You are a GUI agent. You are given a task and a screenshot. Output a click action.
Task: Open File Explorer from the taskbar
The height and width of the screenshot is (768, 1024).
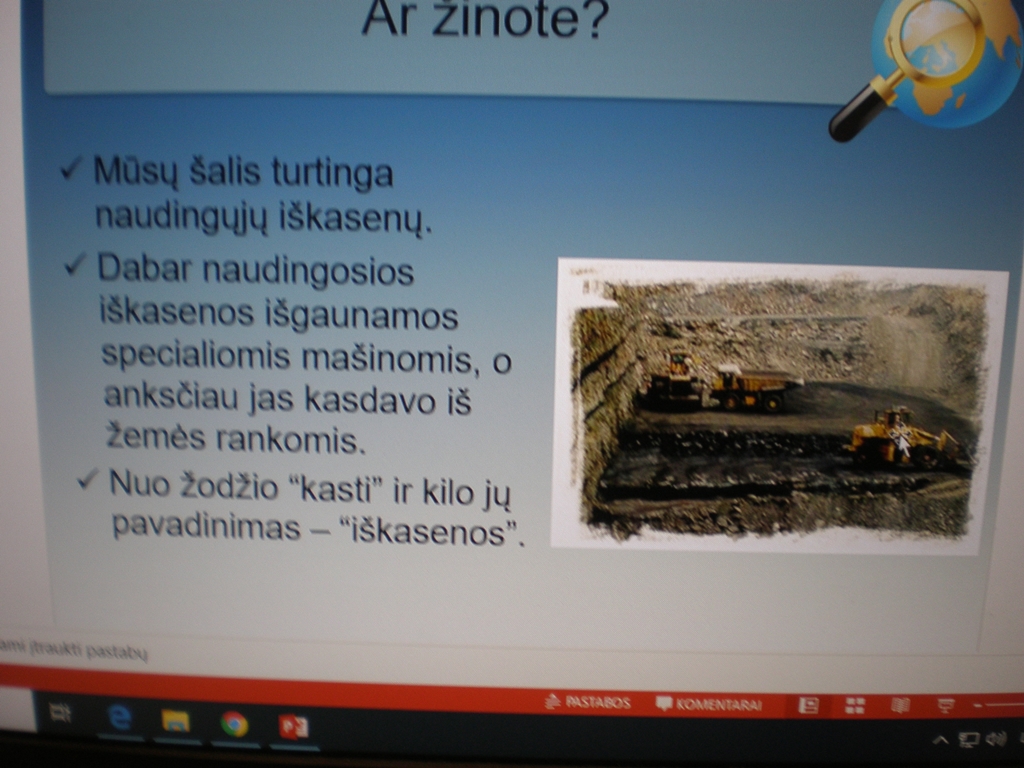[x=175, y=721]
